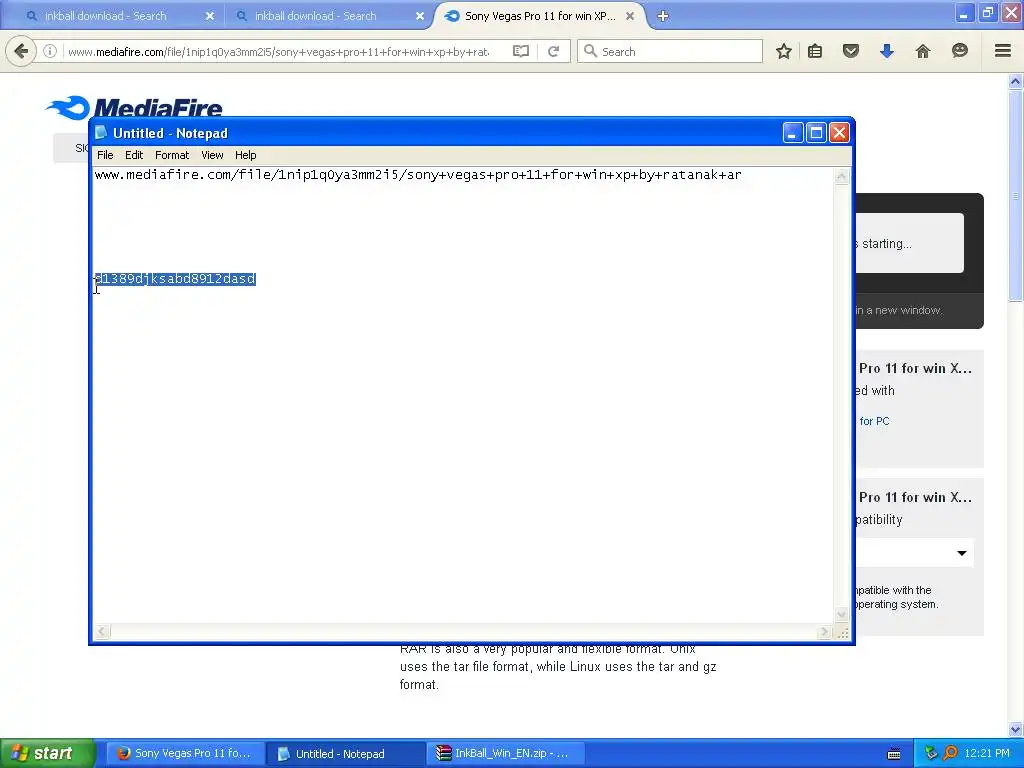Click the 12:21 PM taskbar clock

pos(987,753)
